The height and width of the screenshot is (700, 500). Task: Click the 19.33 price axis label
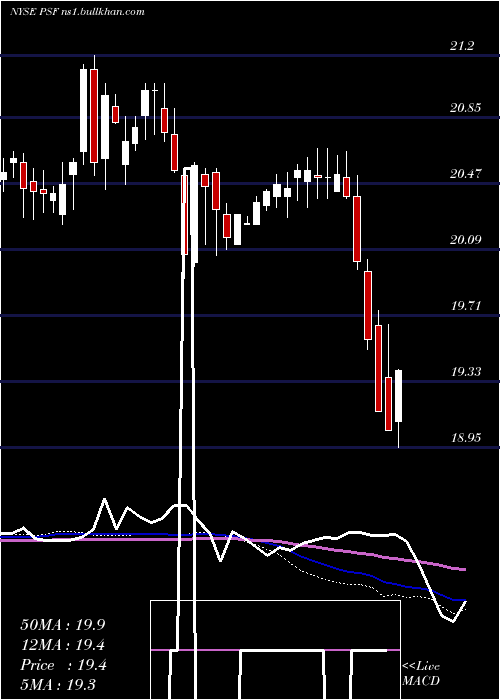pos(466,371)
